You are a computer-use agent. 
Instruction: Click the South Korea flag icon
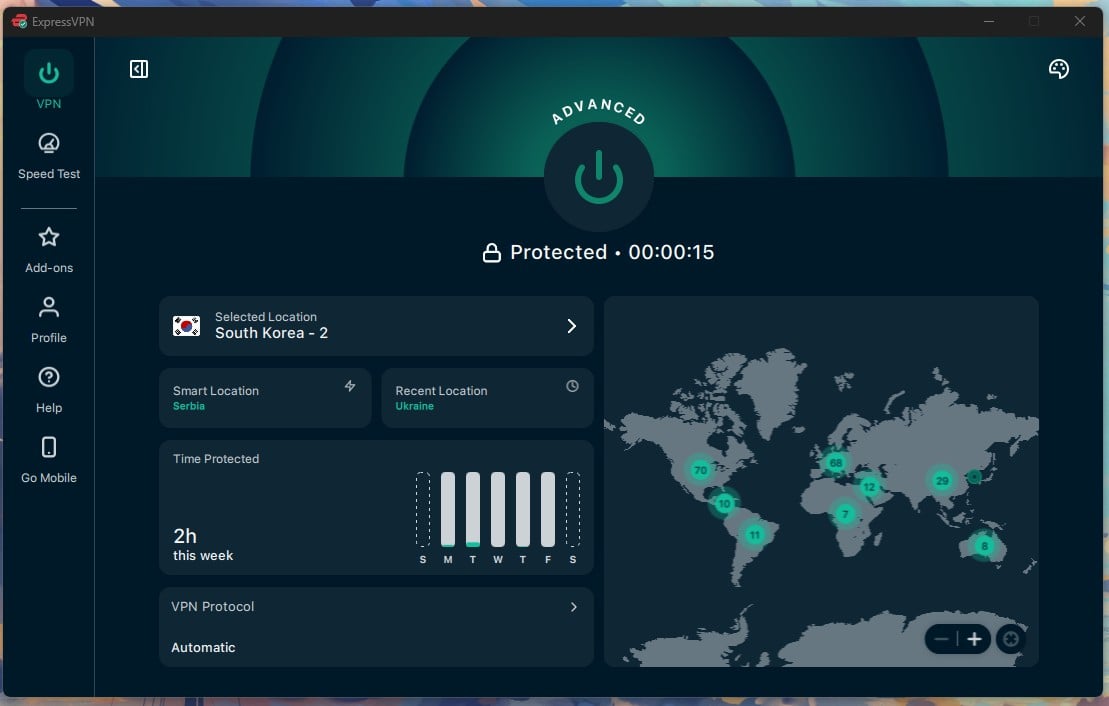click(x=187, y=326)
